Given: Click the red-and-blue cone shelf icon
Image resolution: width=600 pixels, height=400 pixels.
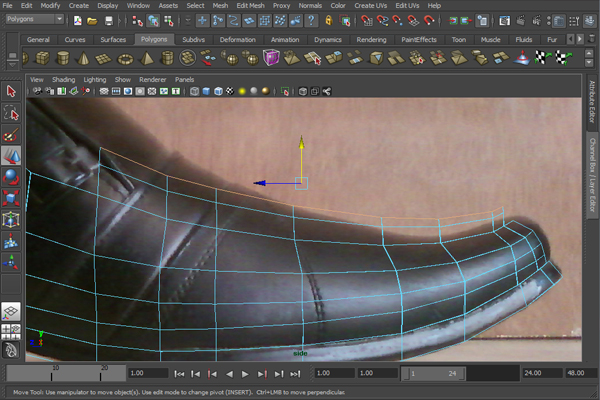Looking at the screenshot, I should 521,58.
